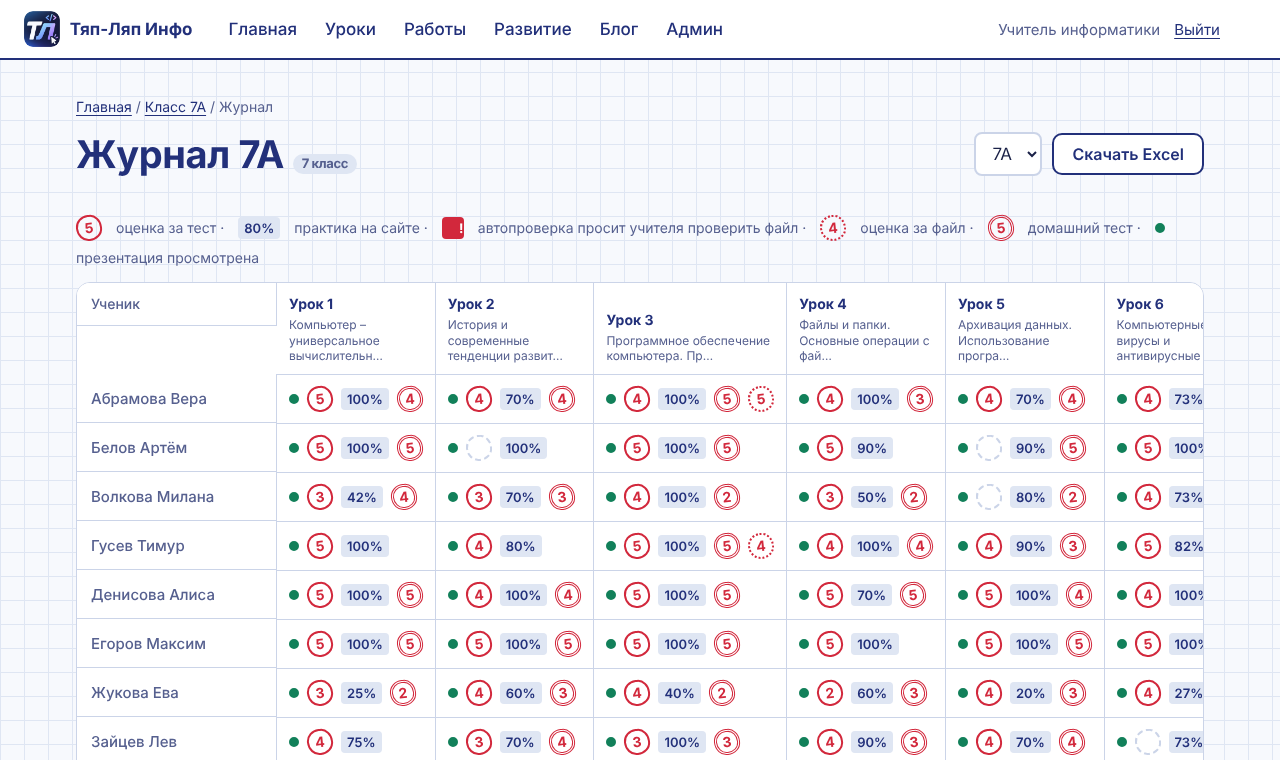Open the Блог page
The width and height of the screenshot is (1280, 760).
(619, 29)
